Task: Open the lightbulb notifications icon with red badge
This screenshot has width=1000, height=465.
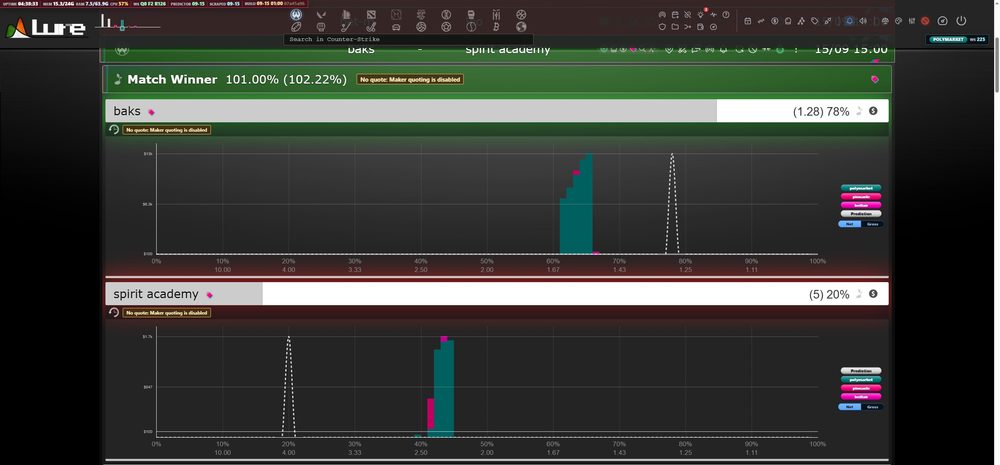Action: pyautogui.click(x=701, y=15)
